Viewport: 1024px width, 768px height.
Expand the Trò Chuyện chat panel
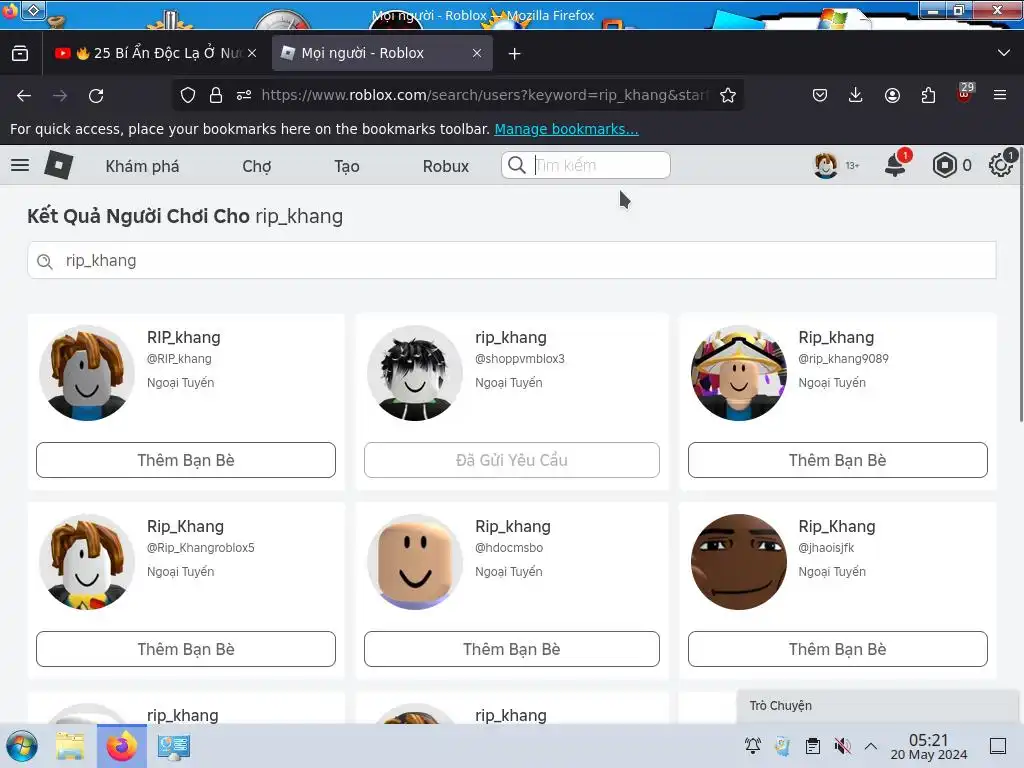click(x=878, y=706)
